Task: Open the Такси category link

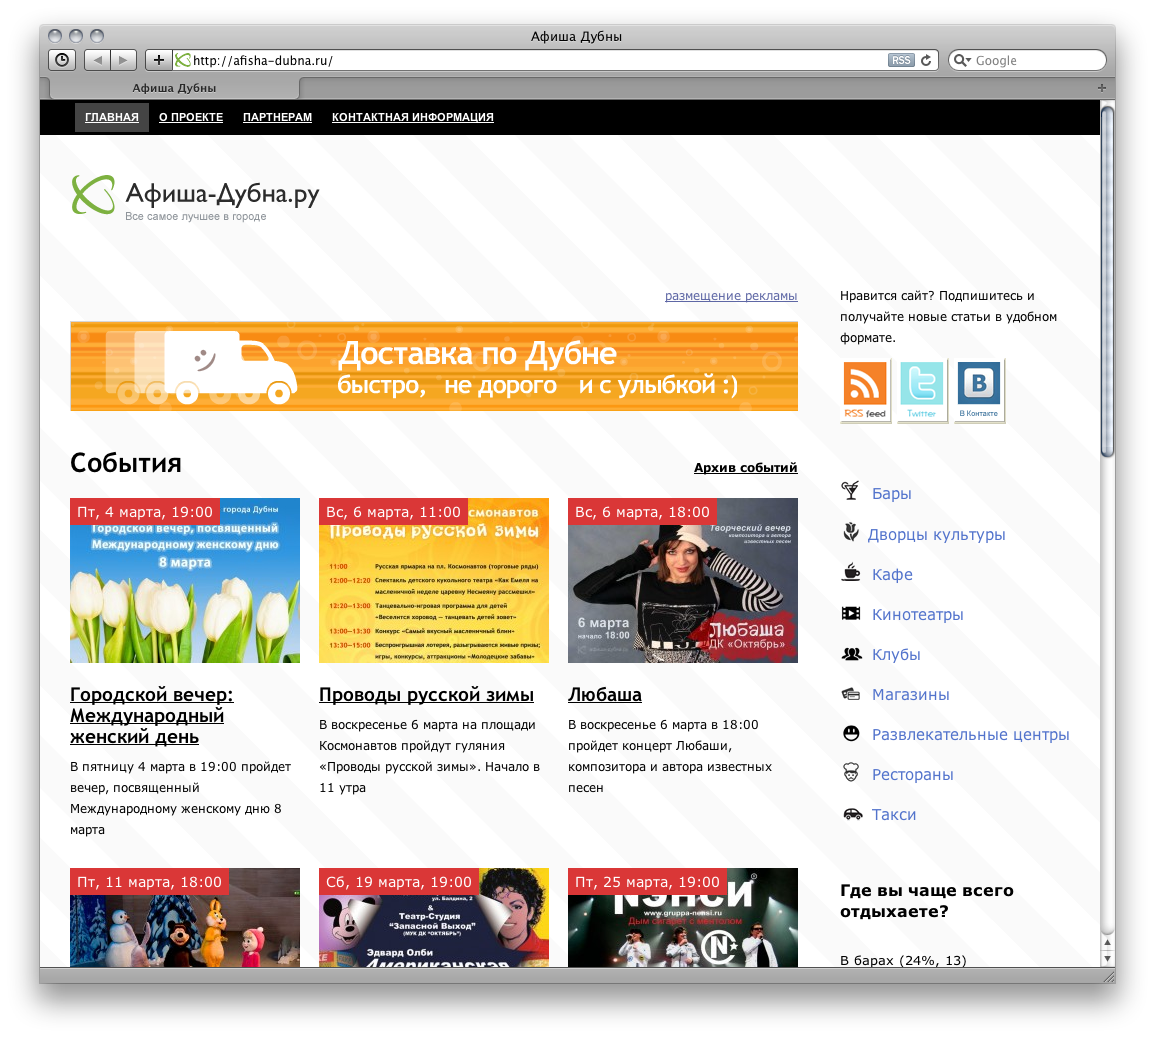Action: coord(894,815)
